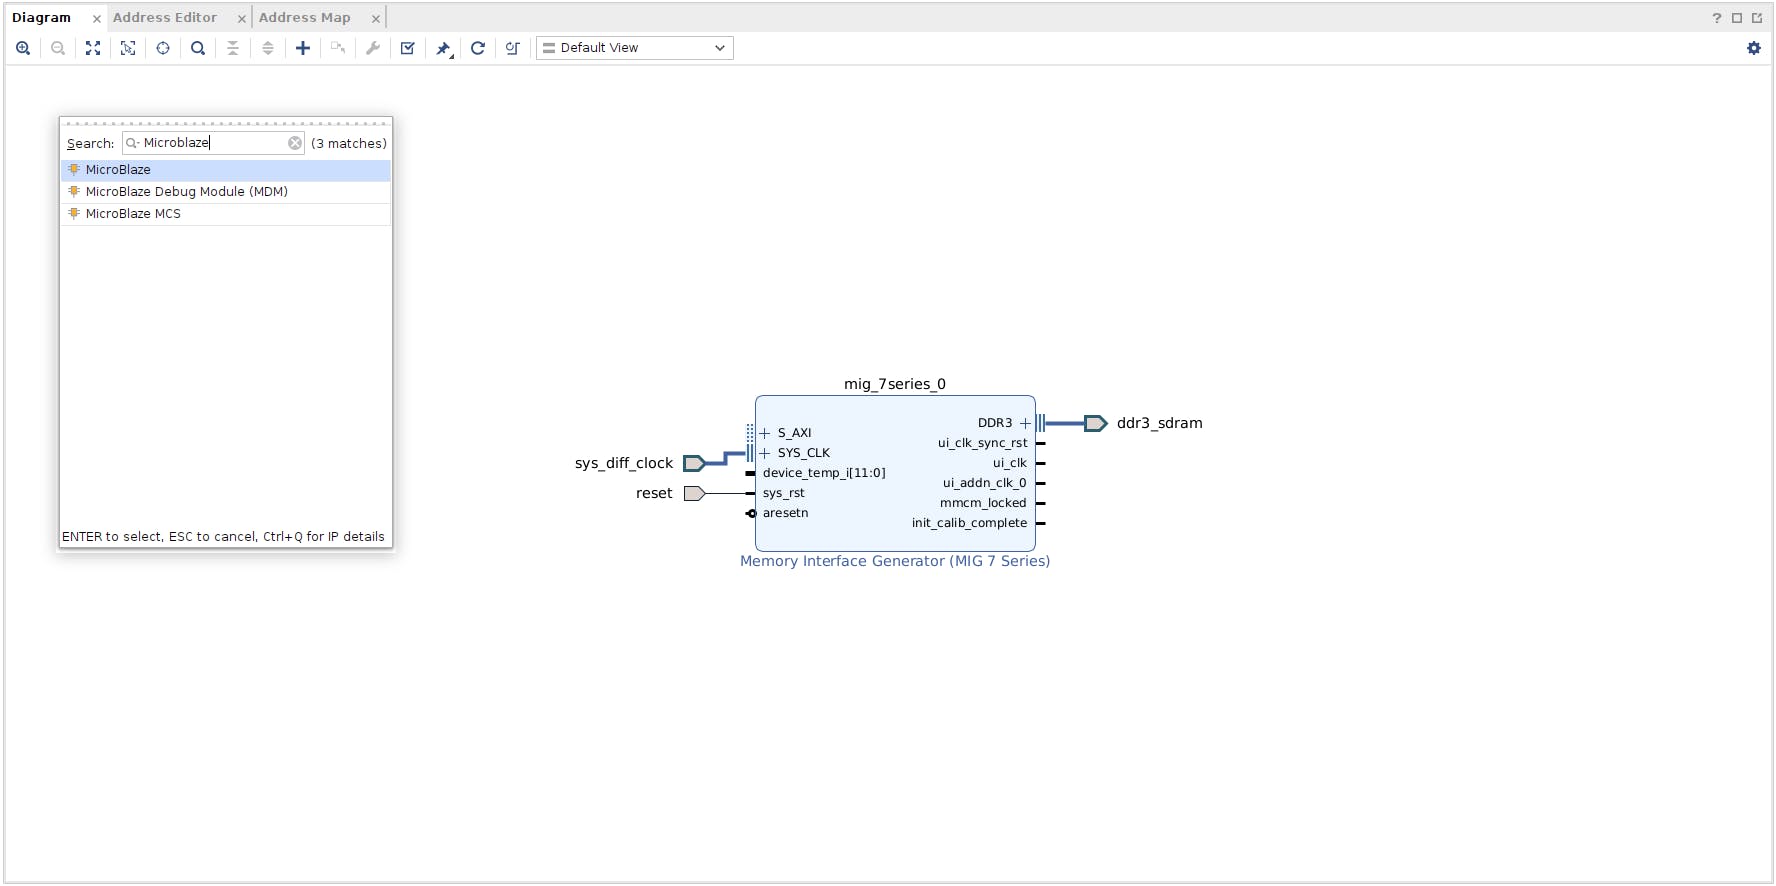
Task: Expand the S_AXI interface port
Action: click(765, 433)
